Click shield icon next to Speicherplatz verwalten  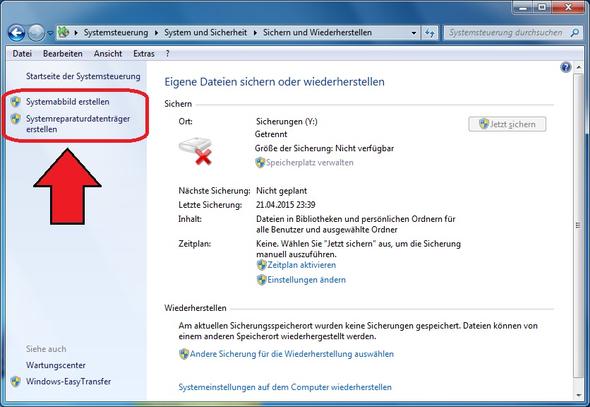click(260, 162)
